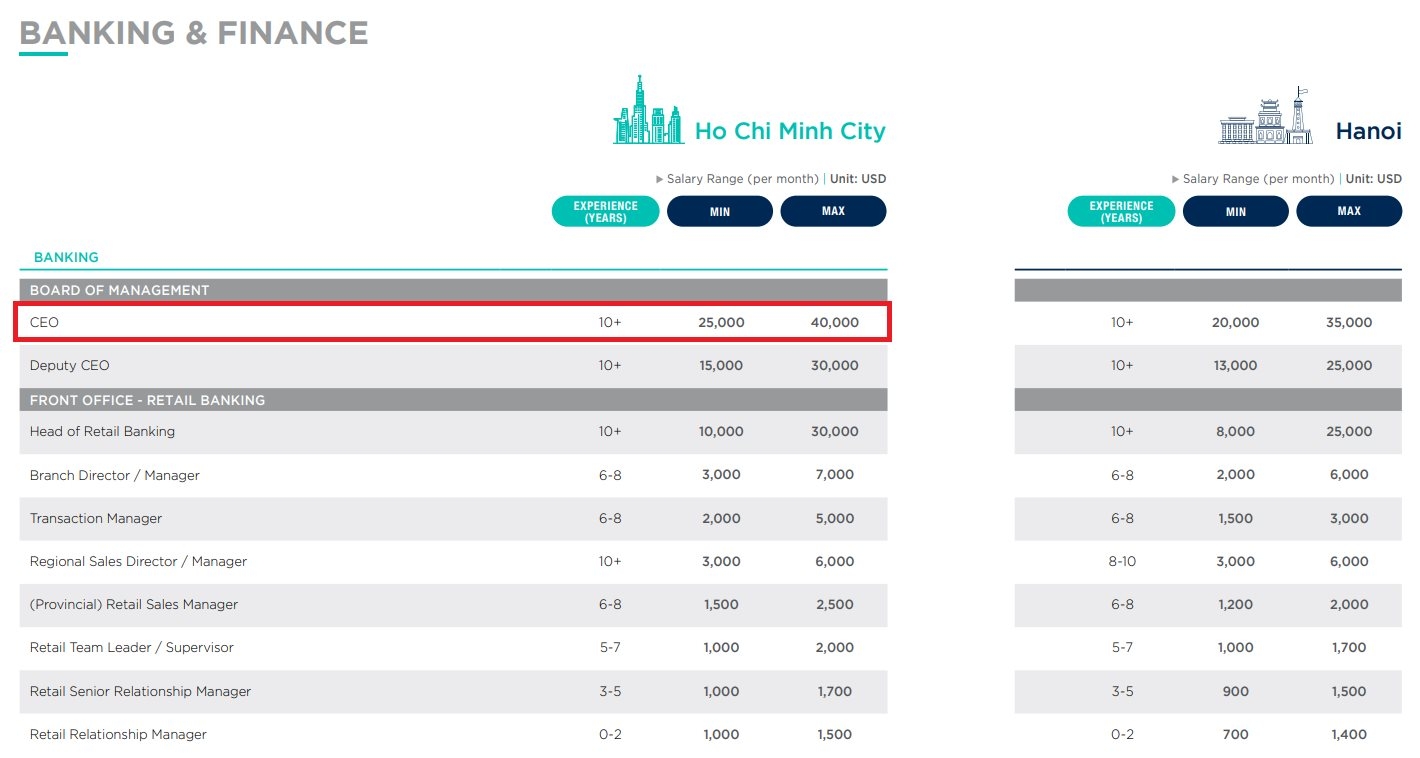Click the Hanoi landmarks icon

pos(1265,117)
